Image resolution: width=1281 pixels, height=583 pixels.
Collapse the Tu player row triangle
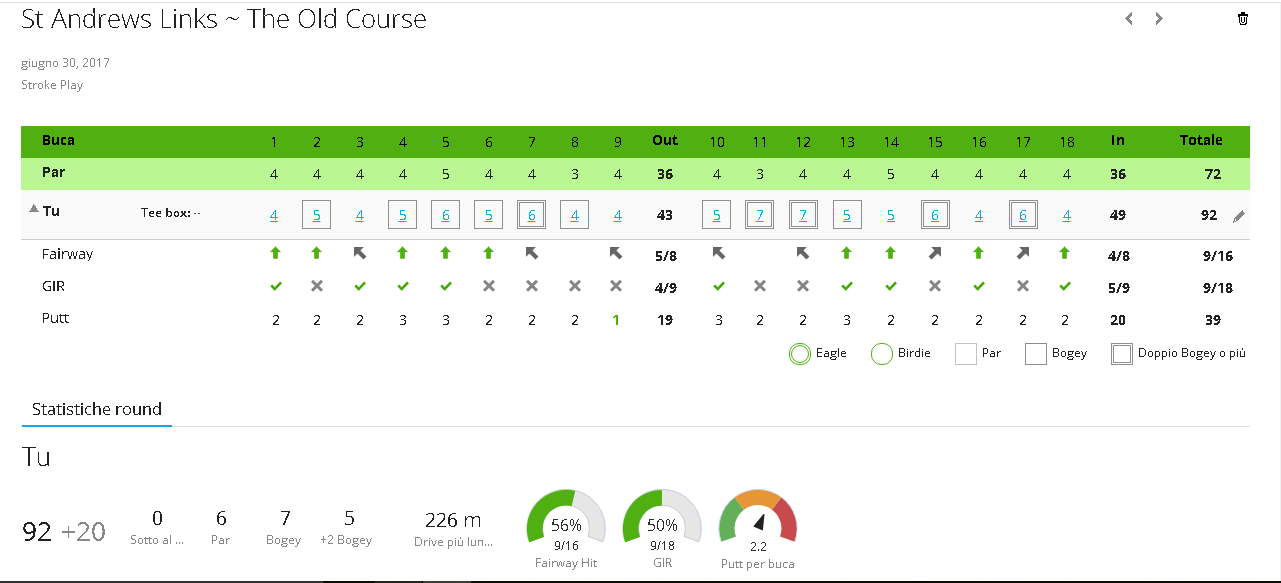33,210
